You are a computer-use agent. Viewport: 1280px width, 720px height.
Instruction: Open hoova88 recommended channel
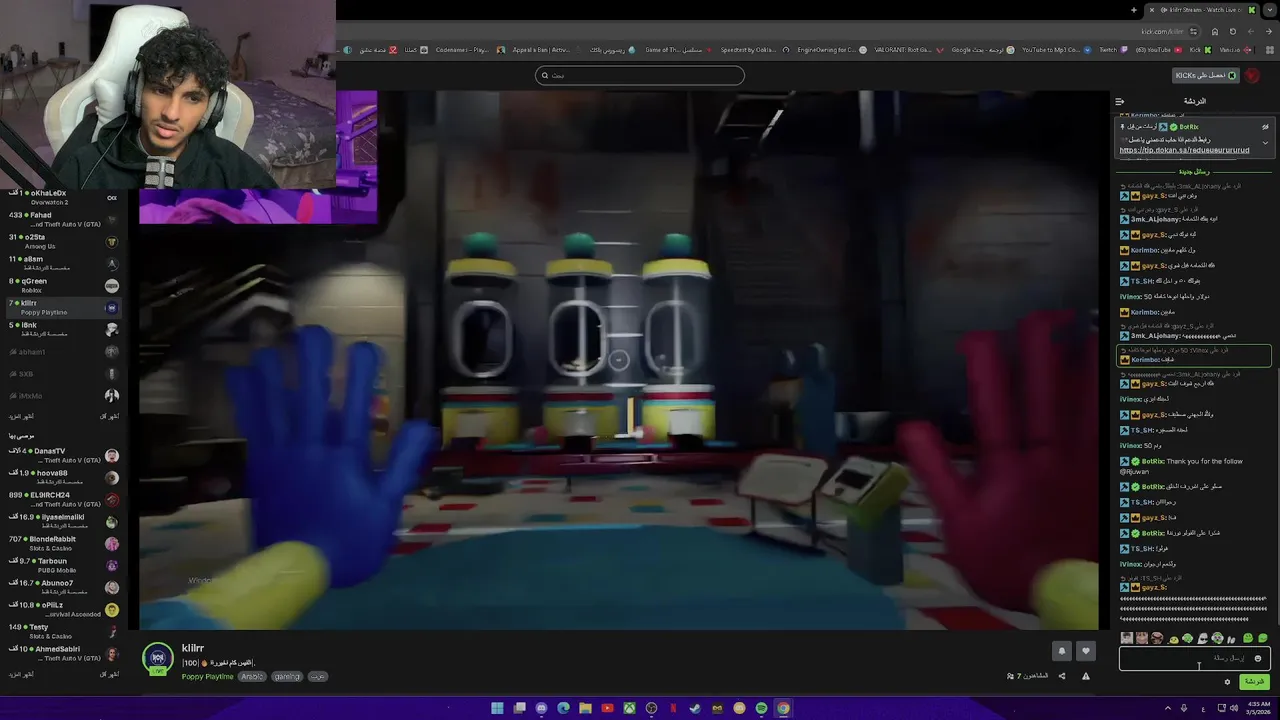coord(62,477)
